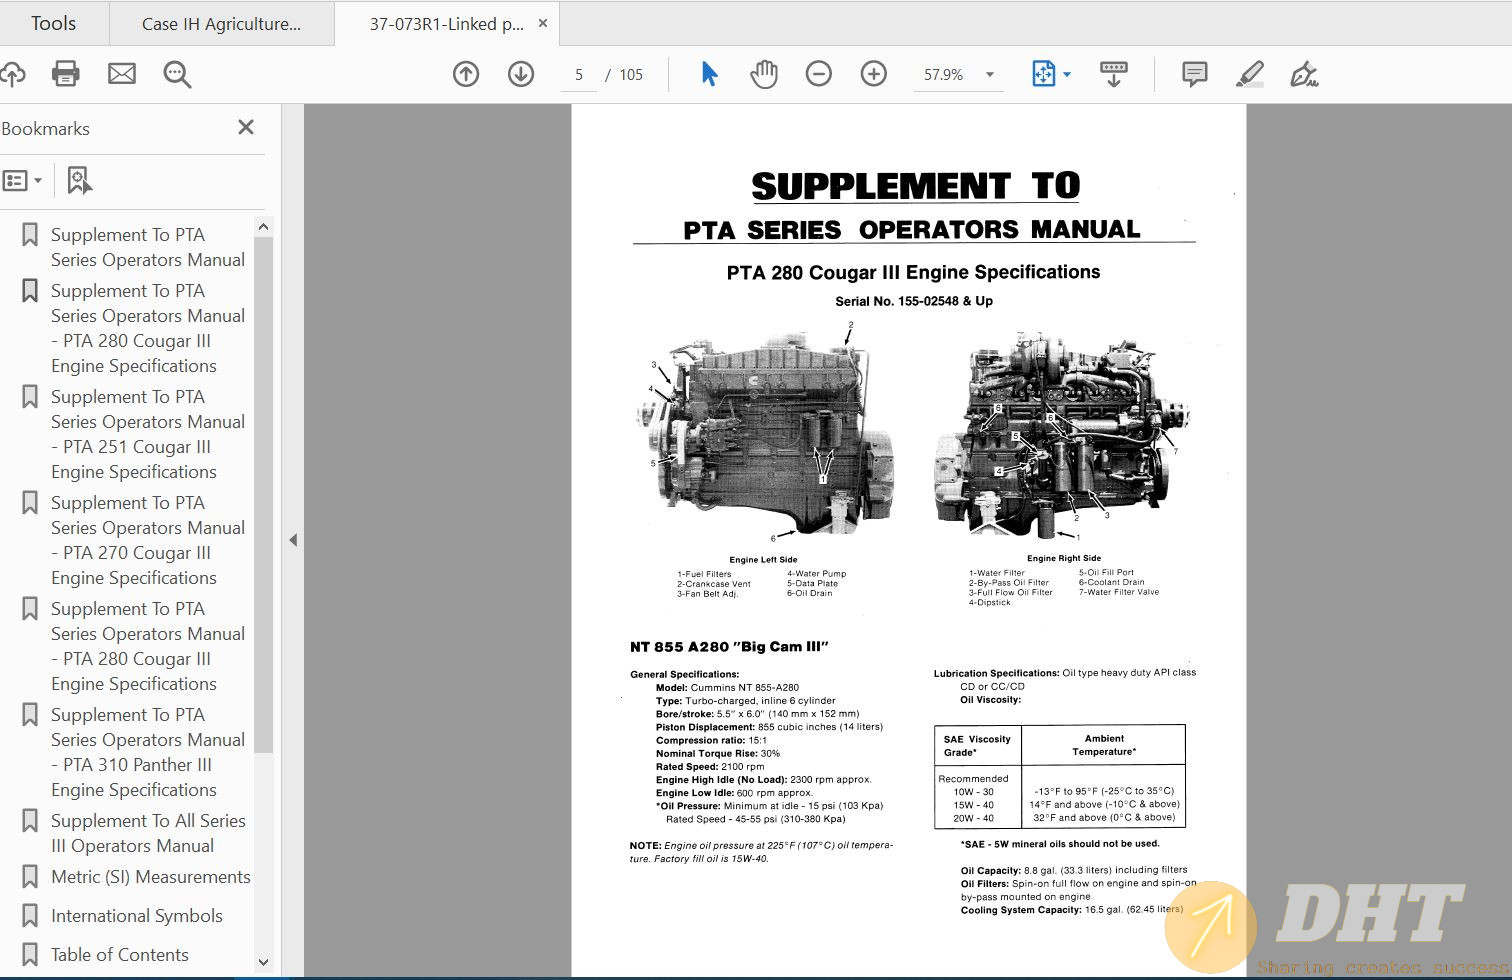Click bookmark icon beside Metric (SI) Measurements

pyautogui.click(x=30, y=877)
